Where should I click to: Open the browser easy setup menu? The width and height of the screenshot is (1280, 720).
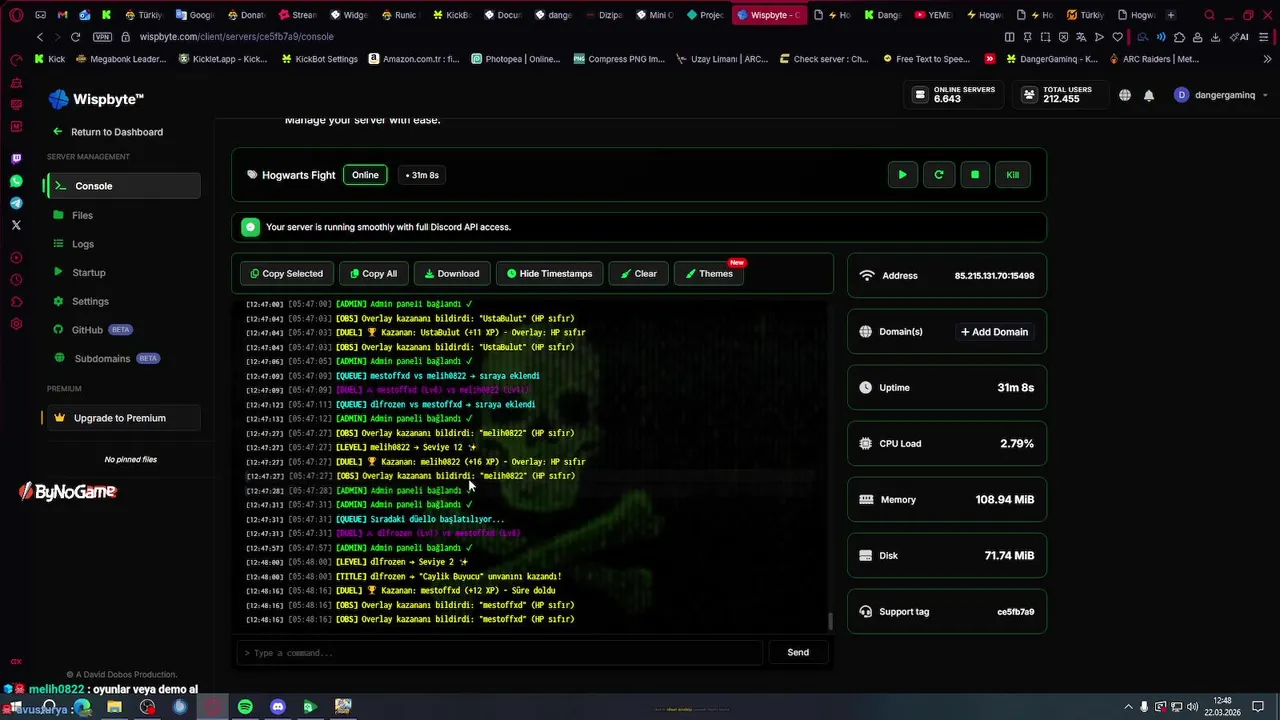click(x=1263, y=37)
